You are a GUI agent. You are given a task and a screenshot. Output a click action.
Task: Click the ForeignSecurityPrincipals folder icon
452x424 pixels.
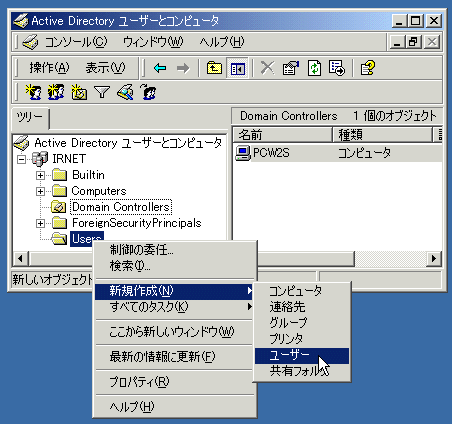[60, 223]
